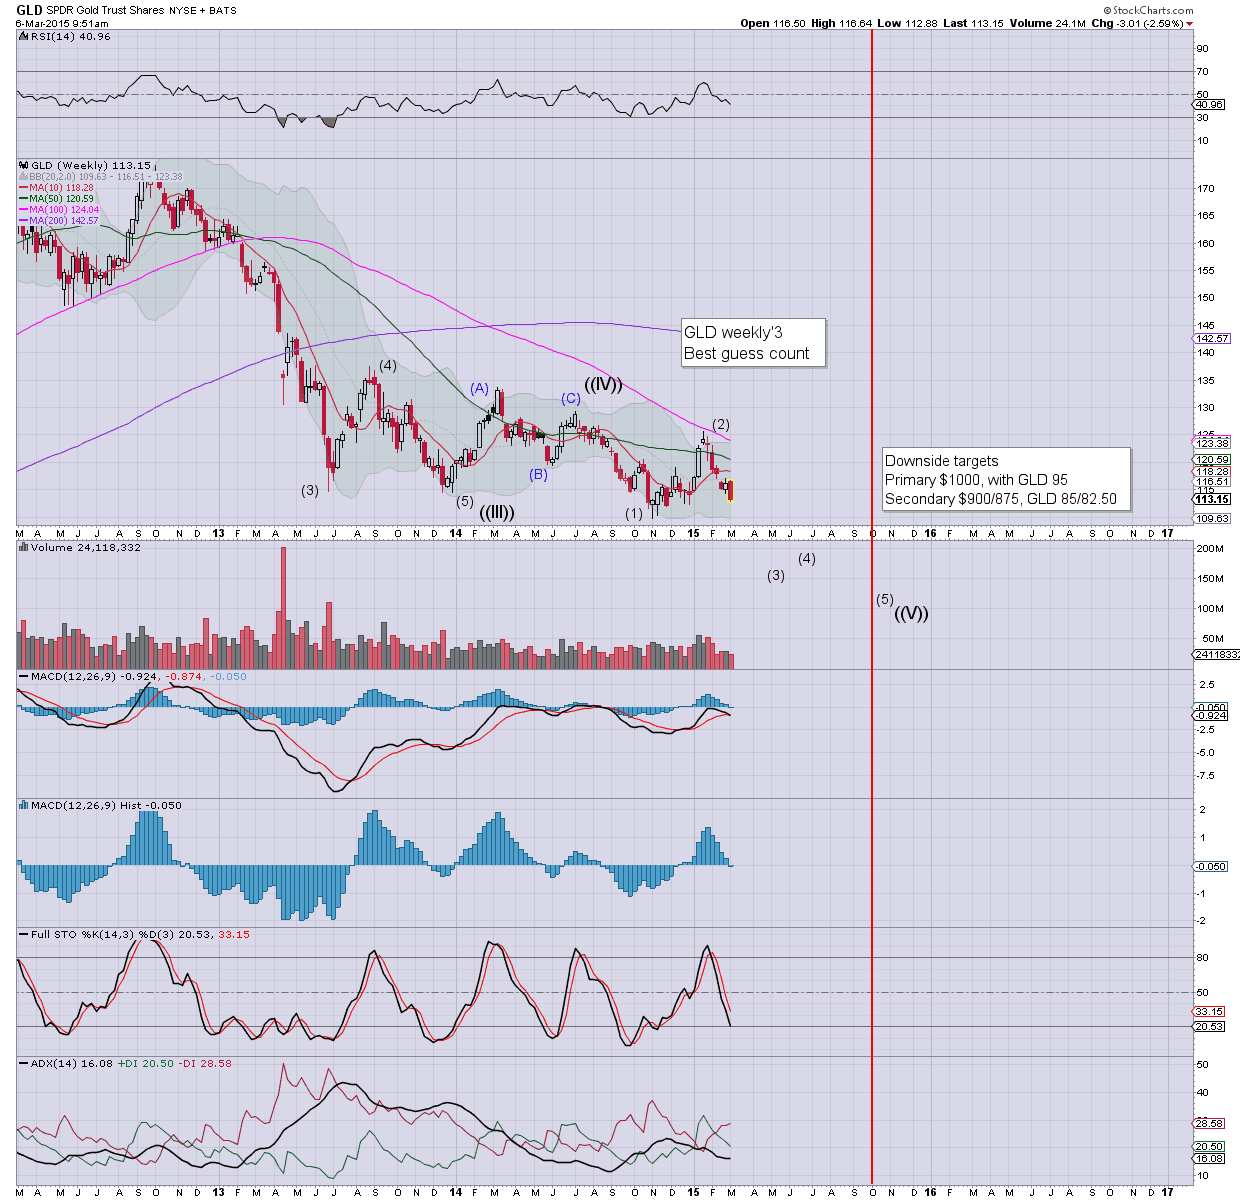The image size is (1240, 1200).
Task: Click the tallest red volume spike bar
Action: pos(283,607)
